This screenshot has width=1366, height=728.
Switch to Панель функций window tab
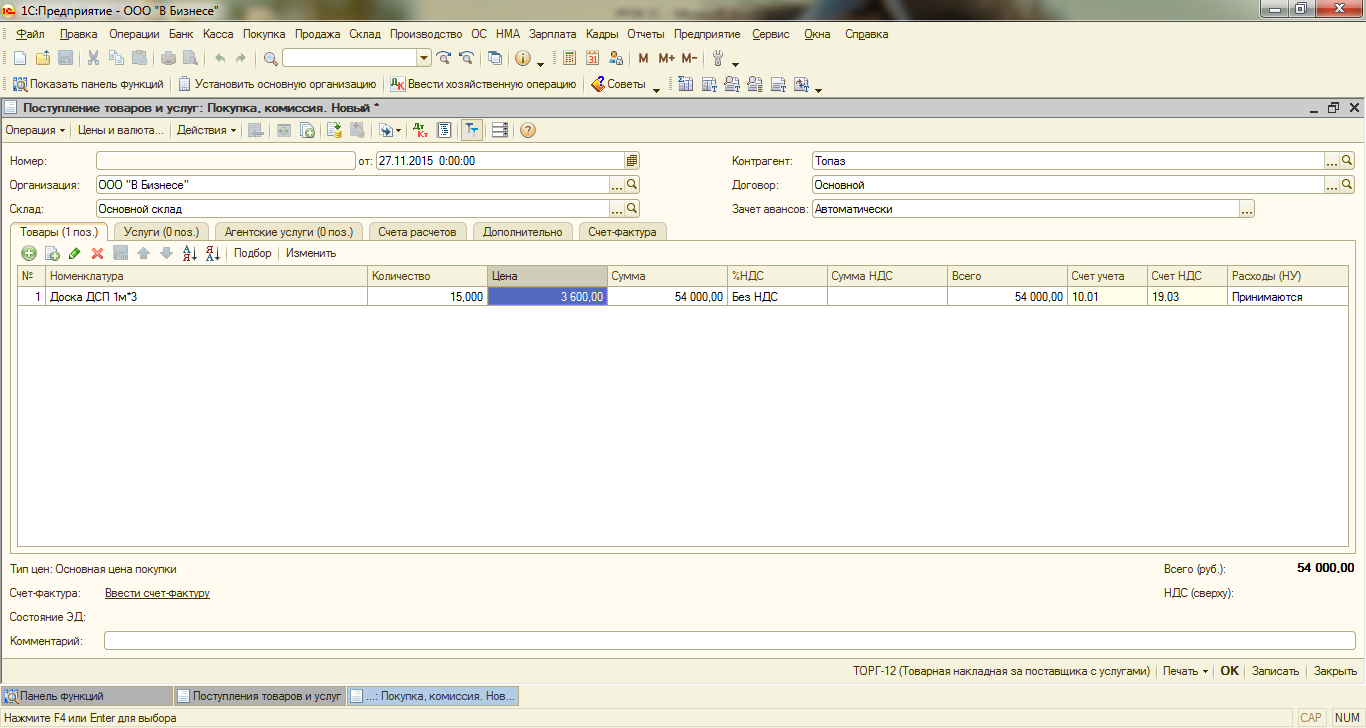(86, 696)
